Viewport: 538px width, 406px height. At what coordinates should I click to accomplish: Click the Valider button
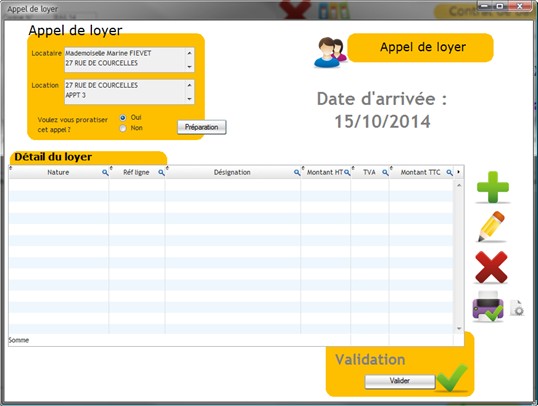click(400, 381)
